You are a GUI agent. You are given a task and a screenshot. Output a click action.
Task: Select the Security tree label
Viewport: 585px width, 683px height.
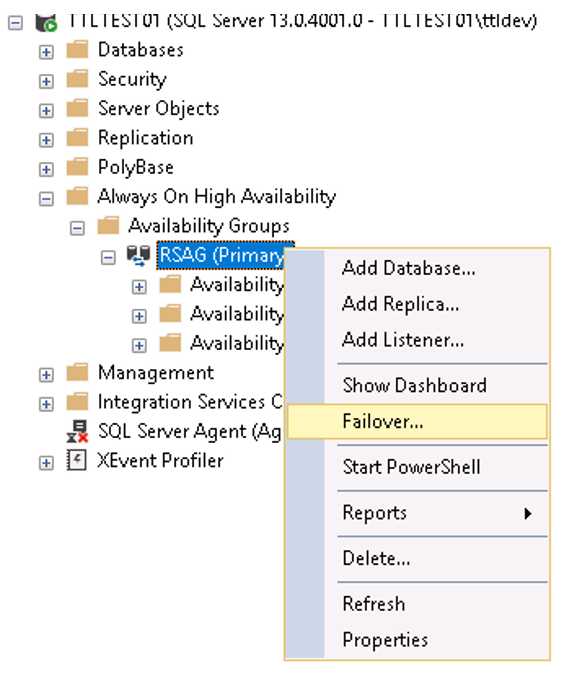click(132, 79)
